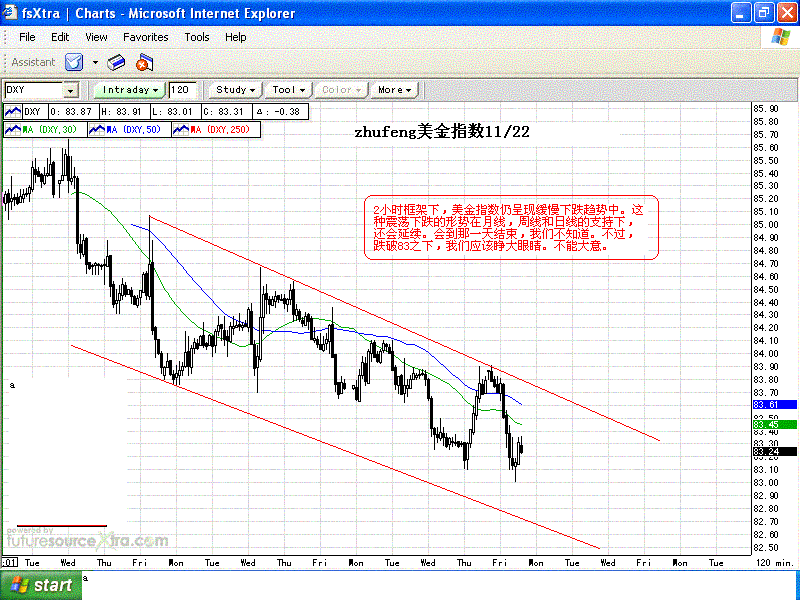Click the 120 min. axis label

[774, 563]
